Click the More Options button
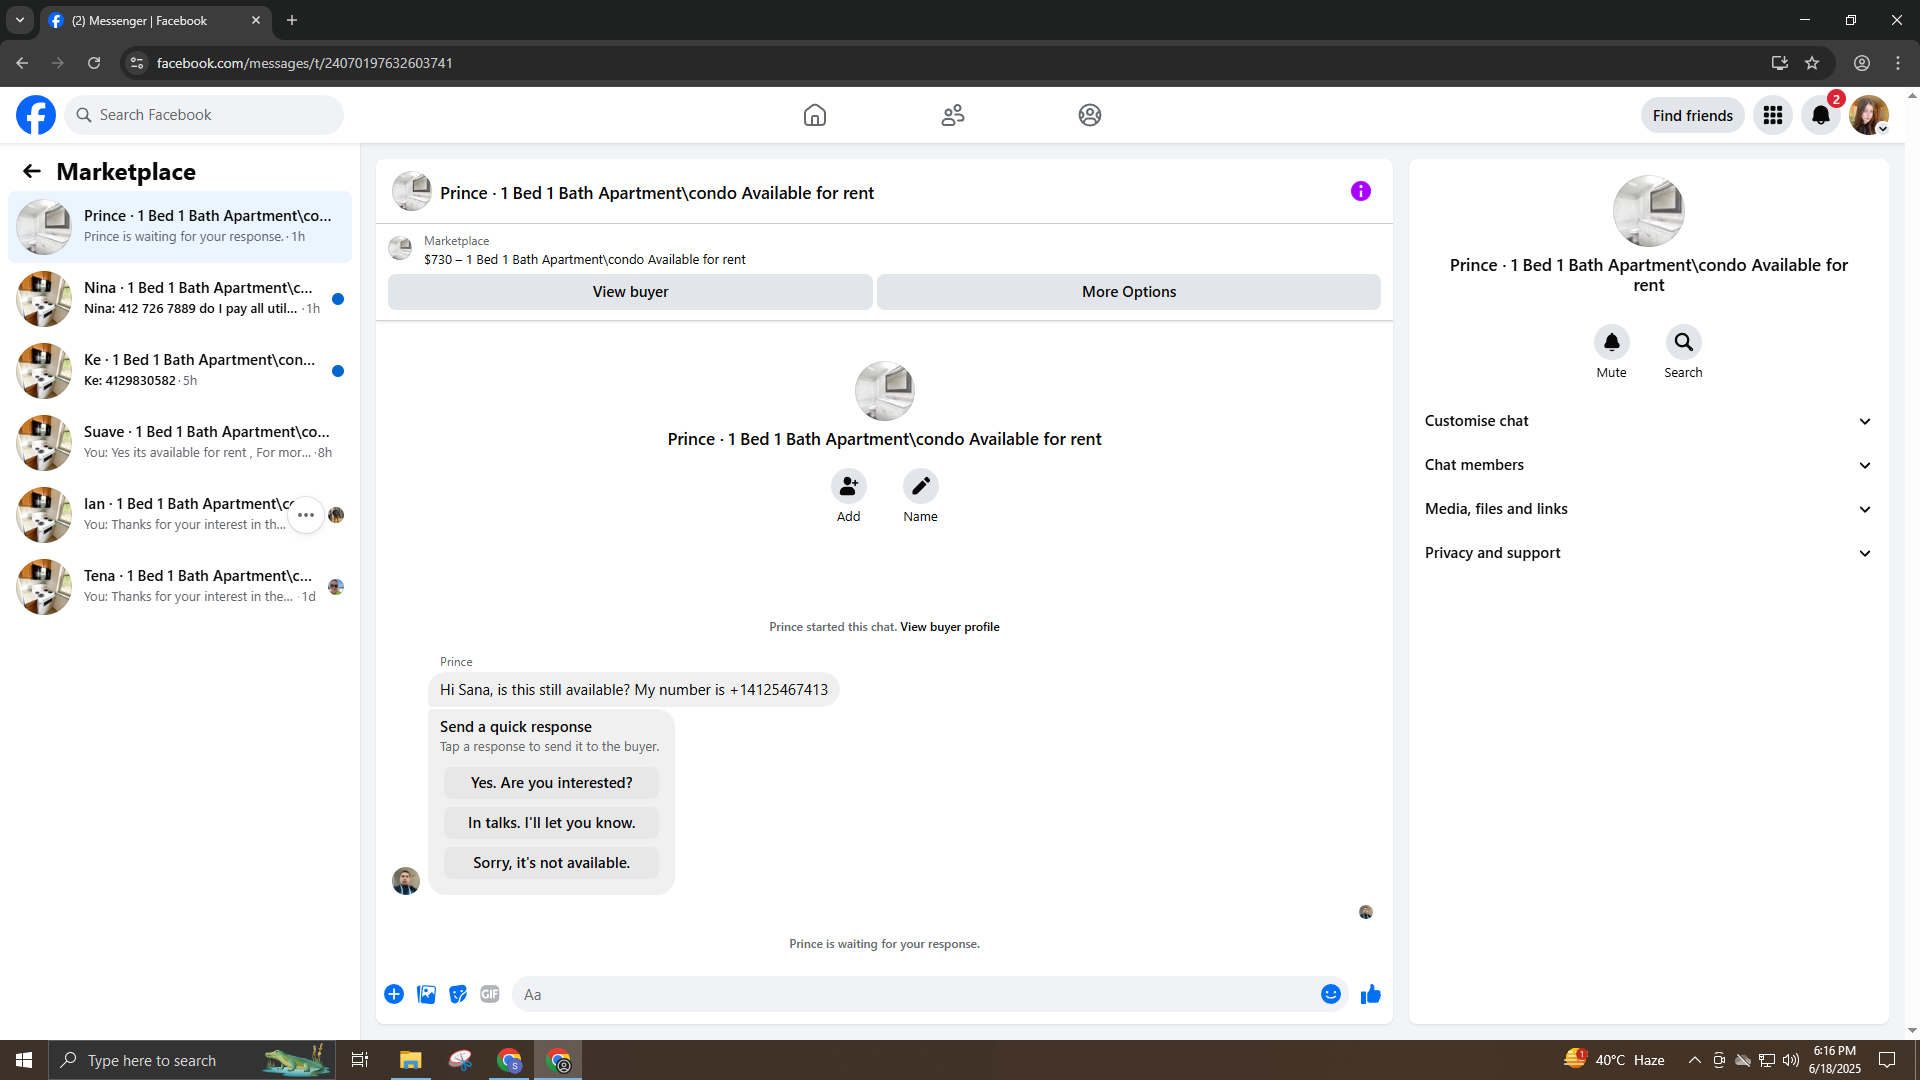1920x1080 pixels. click(x=1129, y=292)
